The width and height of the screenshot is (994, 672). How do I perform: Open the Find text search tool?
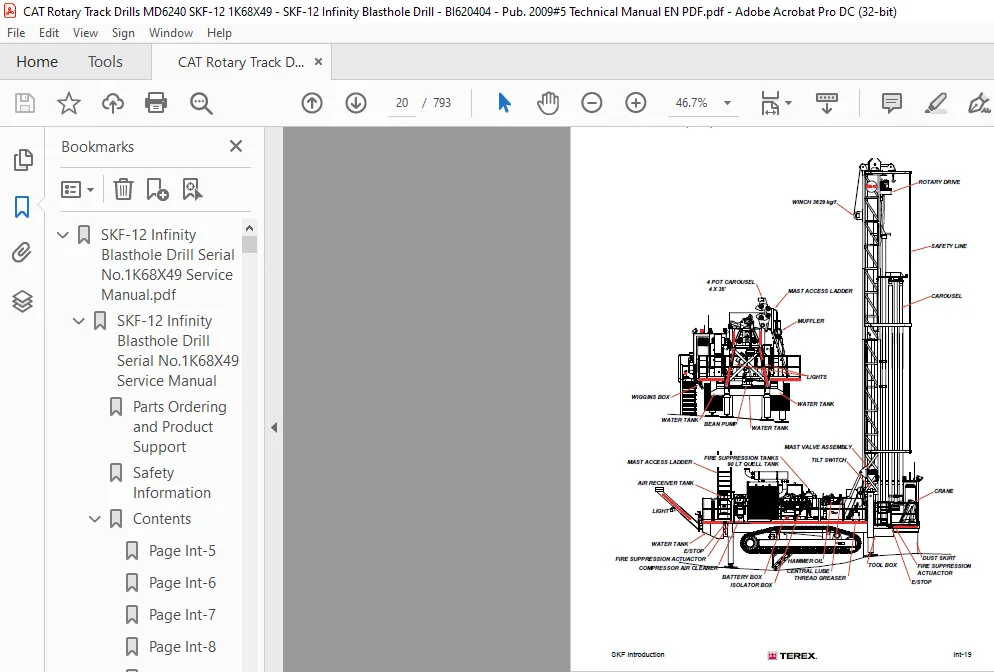pos(201,103)
